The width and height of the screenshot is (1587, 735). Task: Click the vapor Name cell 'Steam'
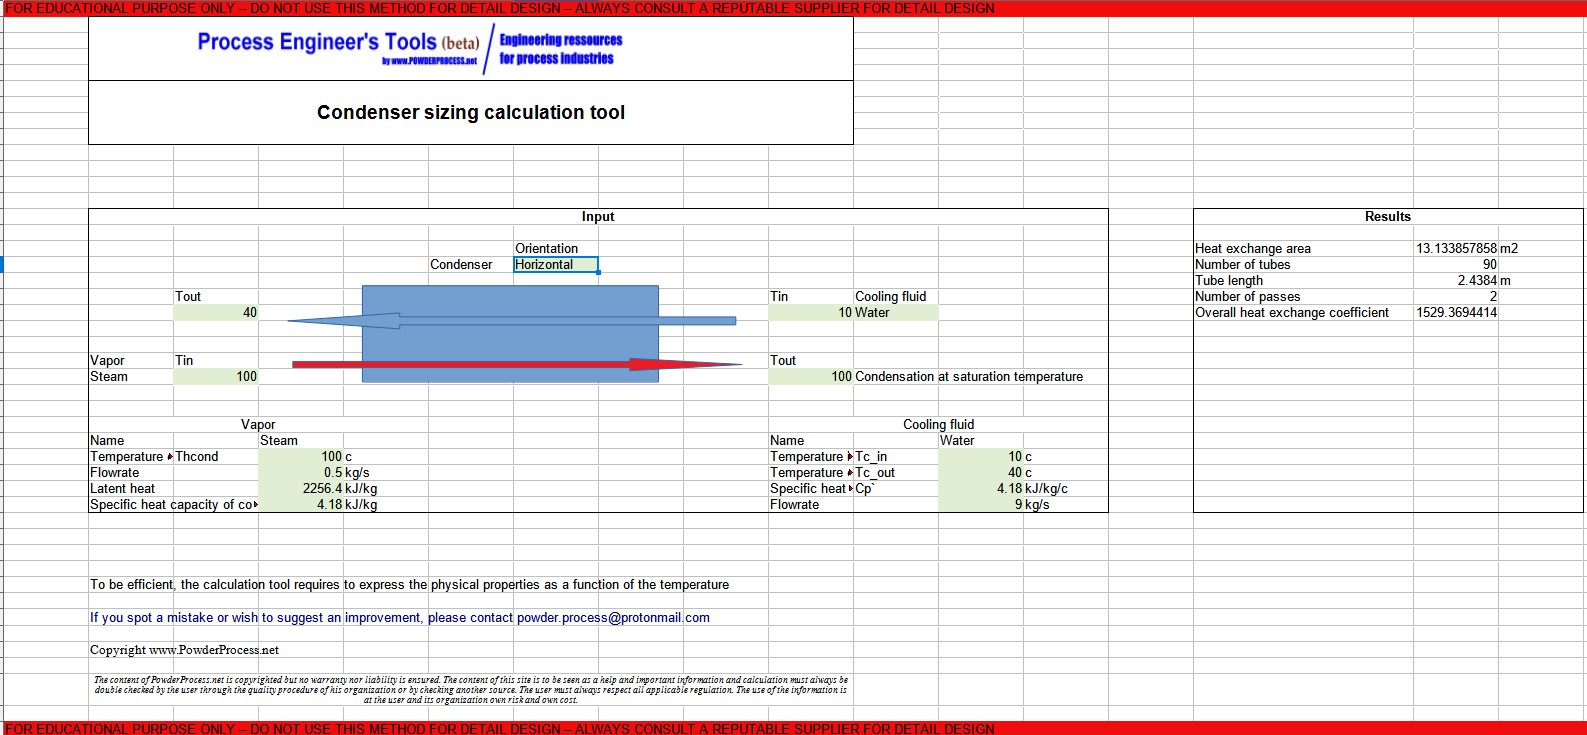click(x=279, y=441)
